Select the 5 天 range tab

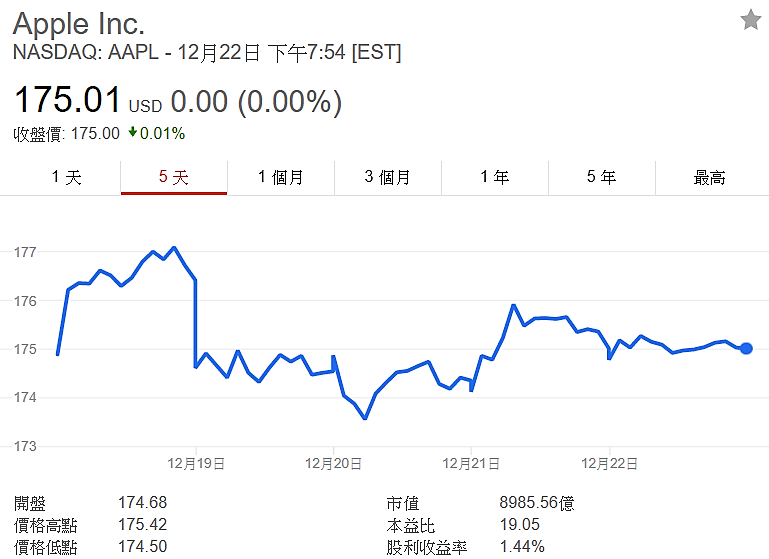[174, 177]
